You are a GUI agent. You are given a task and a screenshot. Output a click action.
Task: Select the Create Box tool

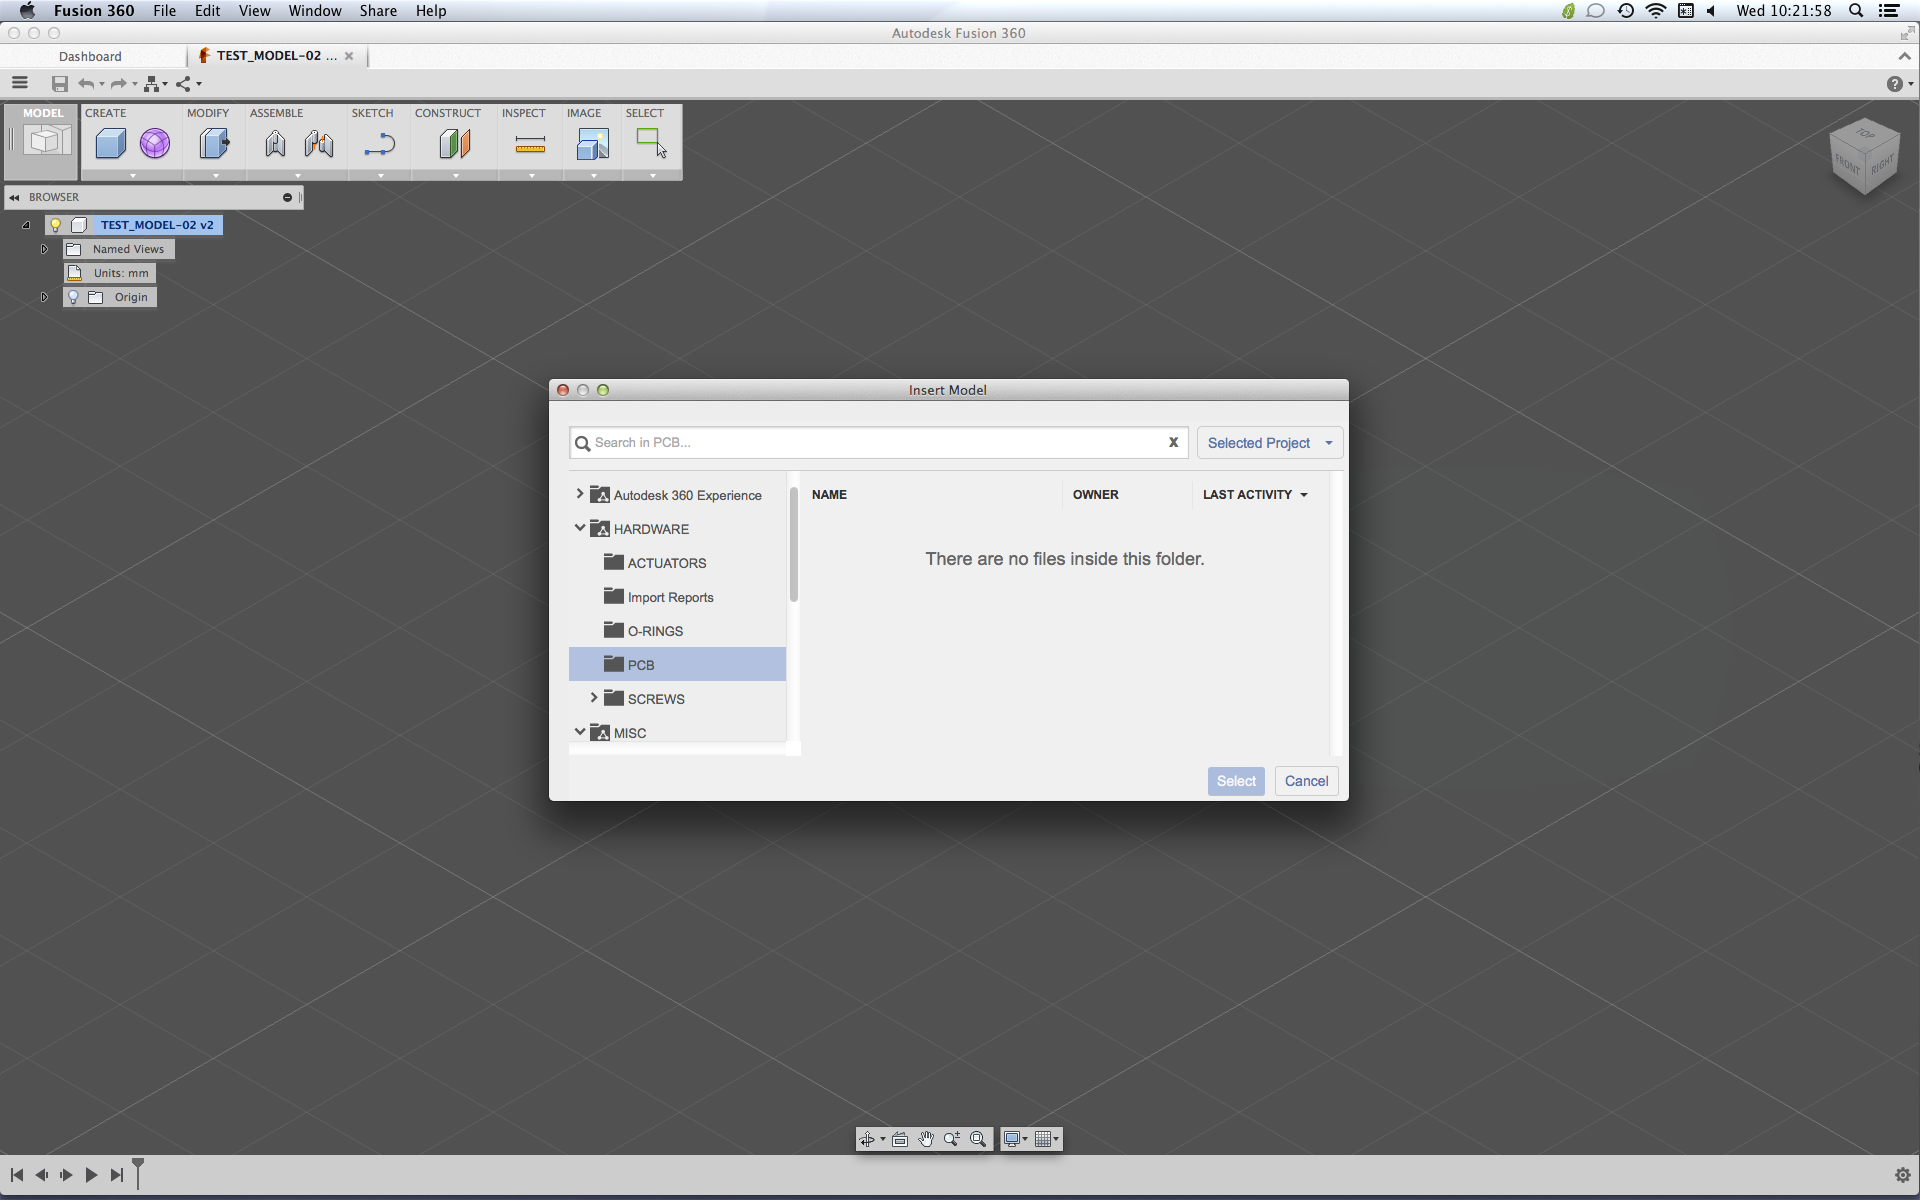(x=110, y=144)
